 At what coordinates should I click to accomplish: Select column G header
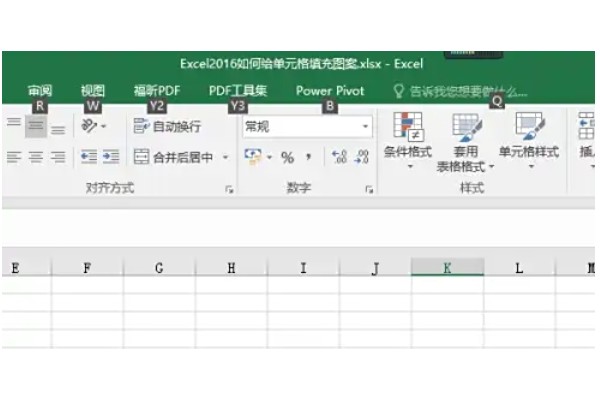159,268
